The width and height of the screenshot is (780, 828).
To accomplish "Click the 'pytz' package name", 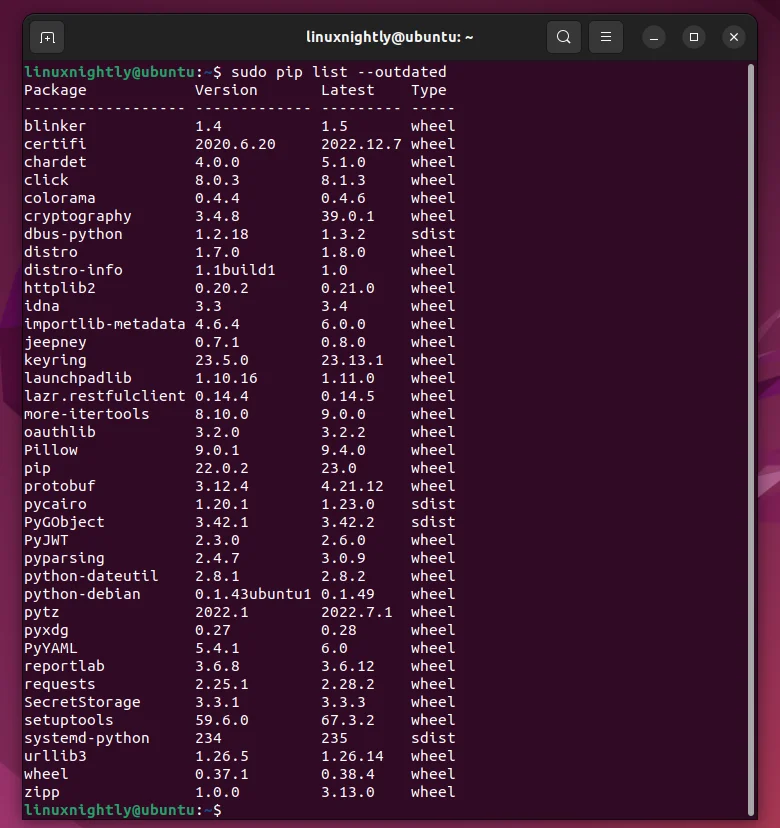I will point(42,613).
